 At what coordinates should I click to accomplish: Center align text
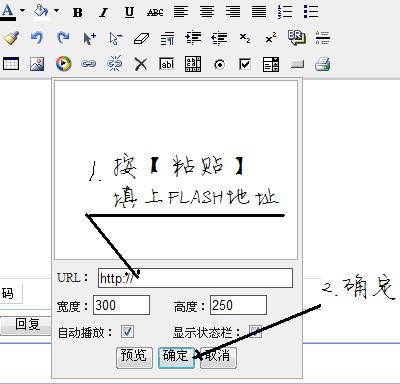207,12
